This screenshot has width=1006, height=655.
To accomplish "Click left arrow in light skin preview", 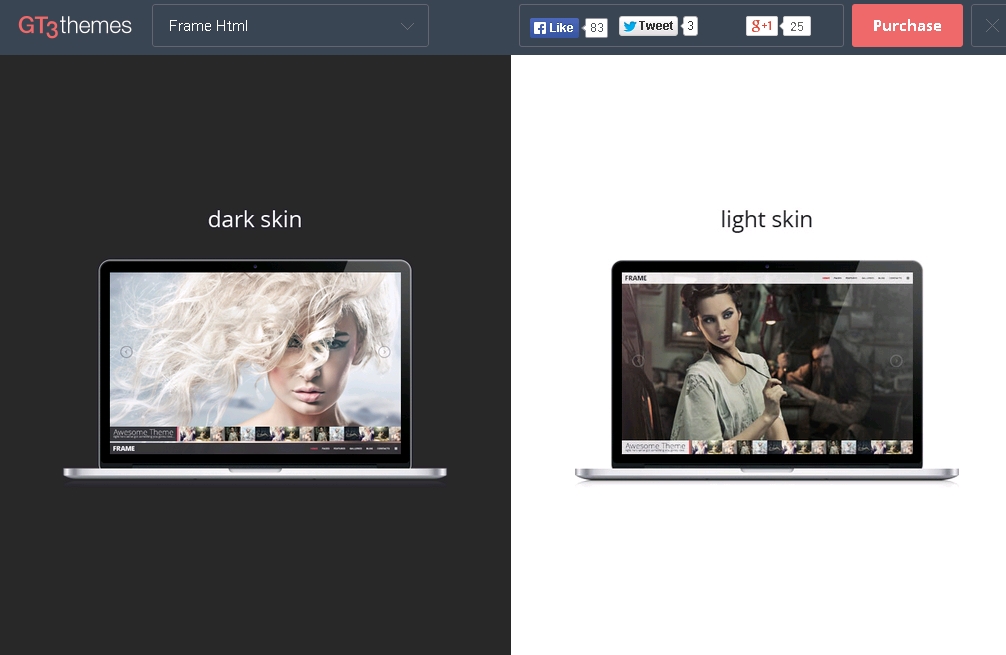I will (x=637, y=361).
